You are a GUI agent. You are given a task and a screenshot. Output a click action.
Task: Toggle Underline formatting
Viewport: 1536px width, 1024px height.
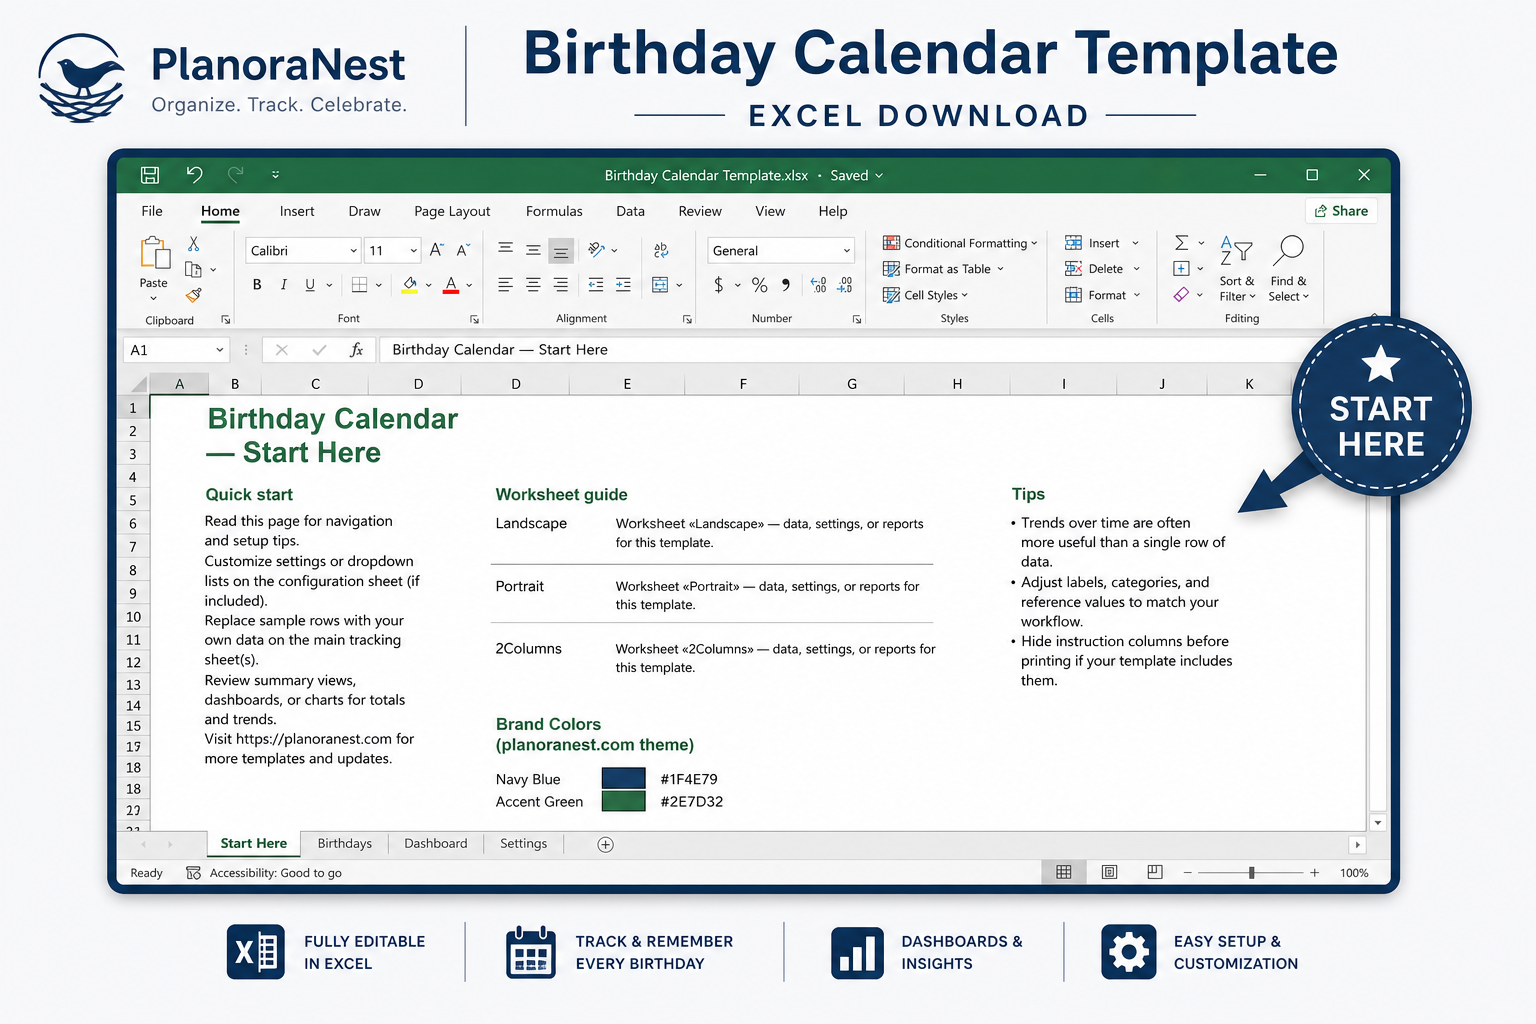(x=310, y=285)
